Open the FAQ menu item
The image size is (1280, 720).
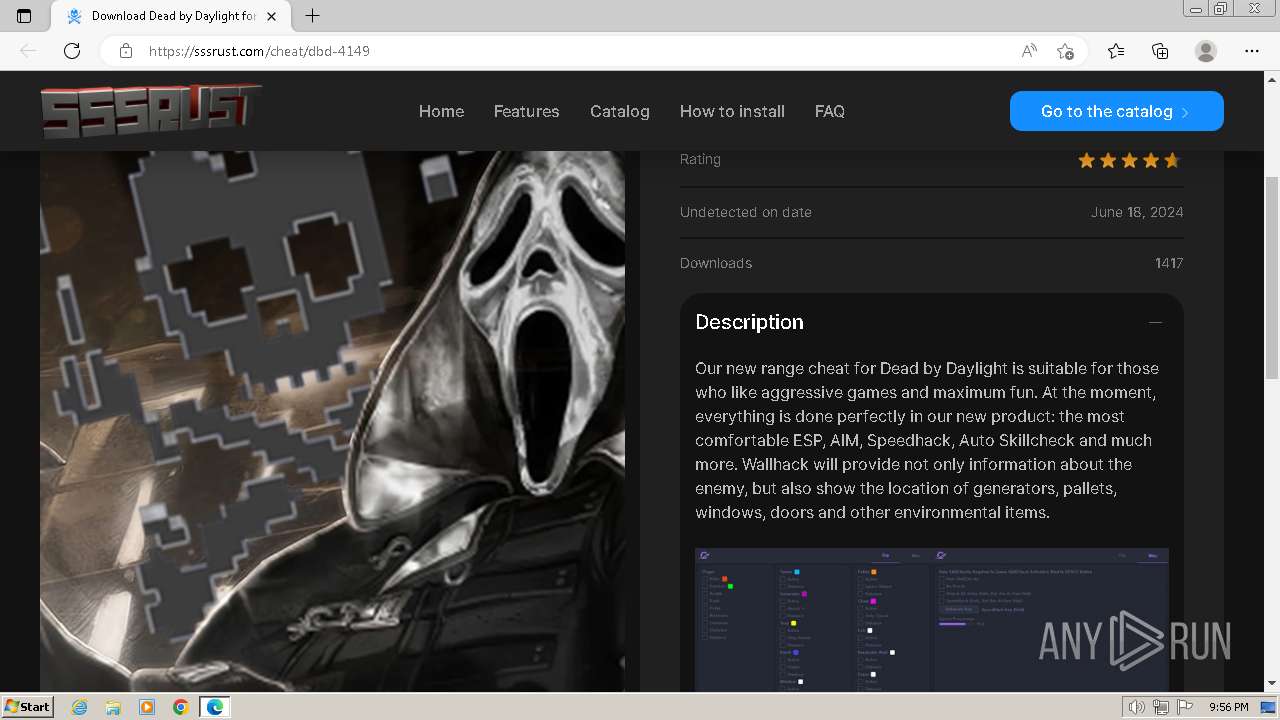[830, 111]
